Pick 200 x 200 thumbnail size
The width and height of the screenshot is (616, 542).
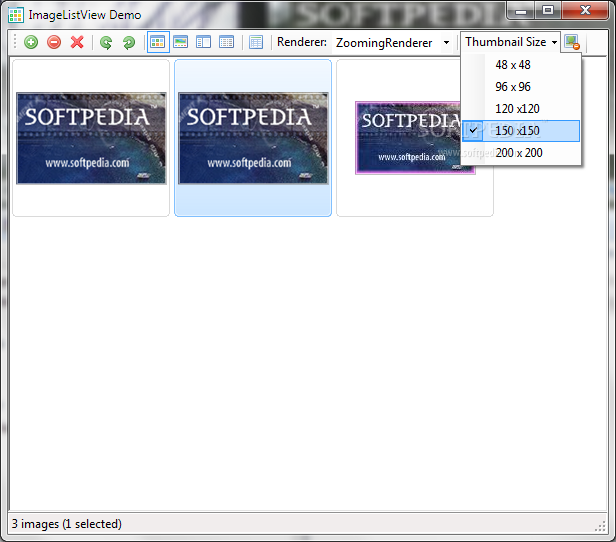click(521, 153)
